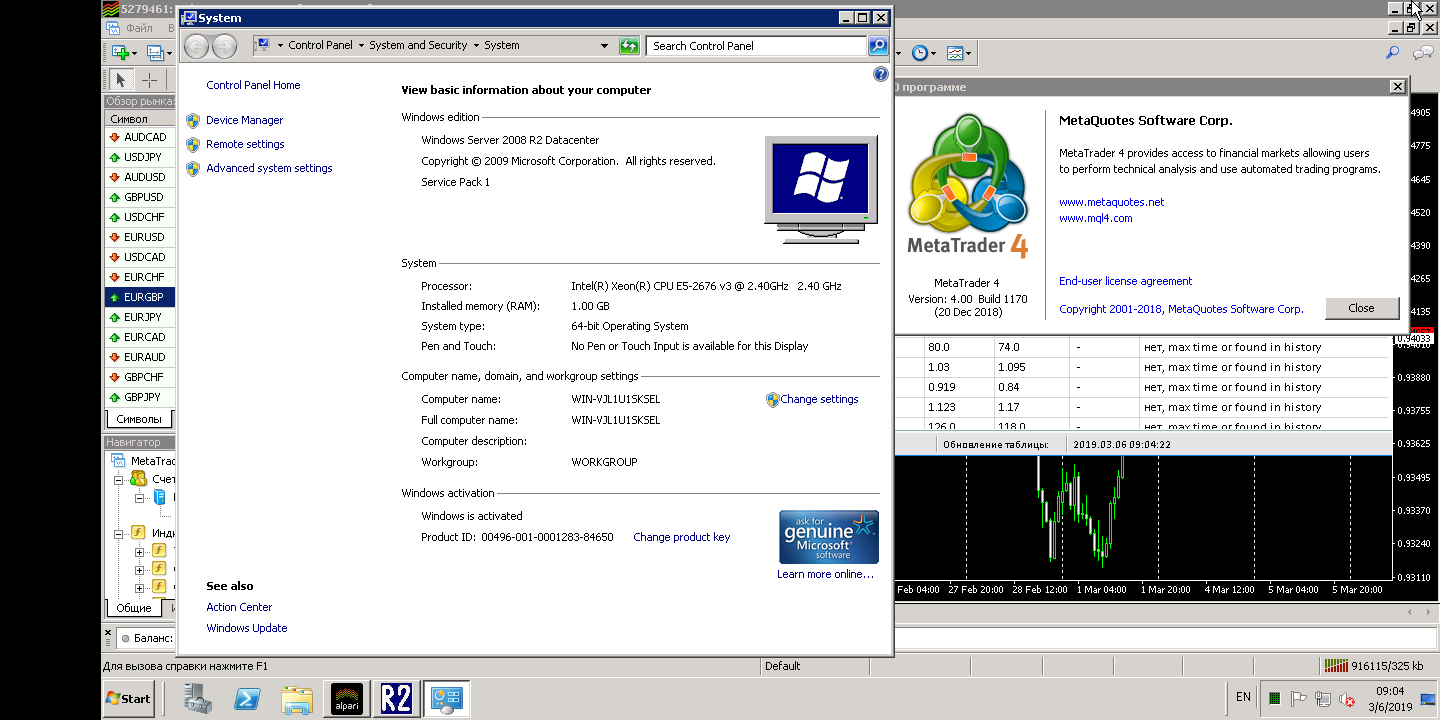Switch to Общие tab in Navigator

click(x=134, y=608)
